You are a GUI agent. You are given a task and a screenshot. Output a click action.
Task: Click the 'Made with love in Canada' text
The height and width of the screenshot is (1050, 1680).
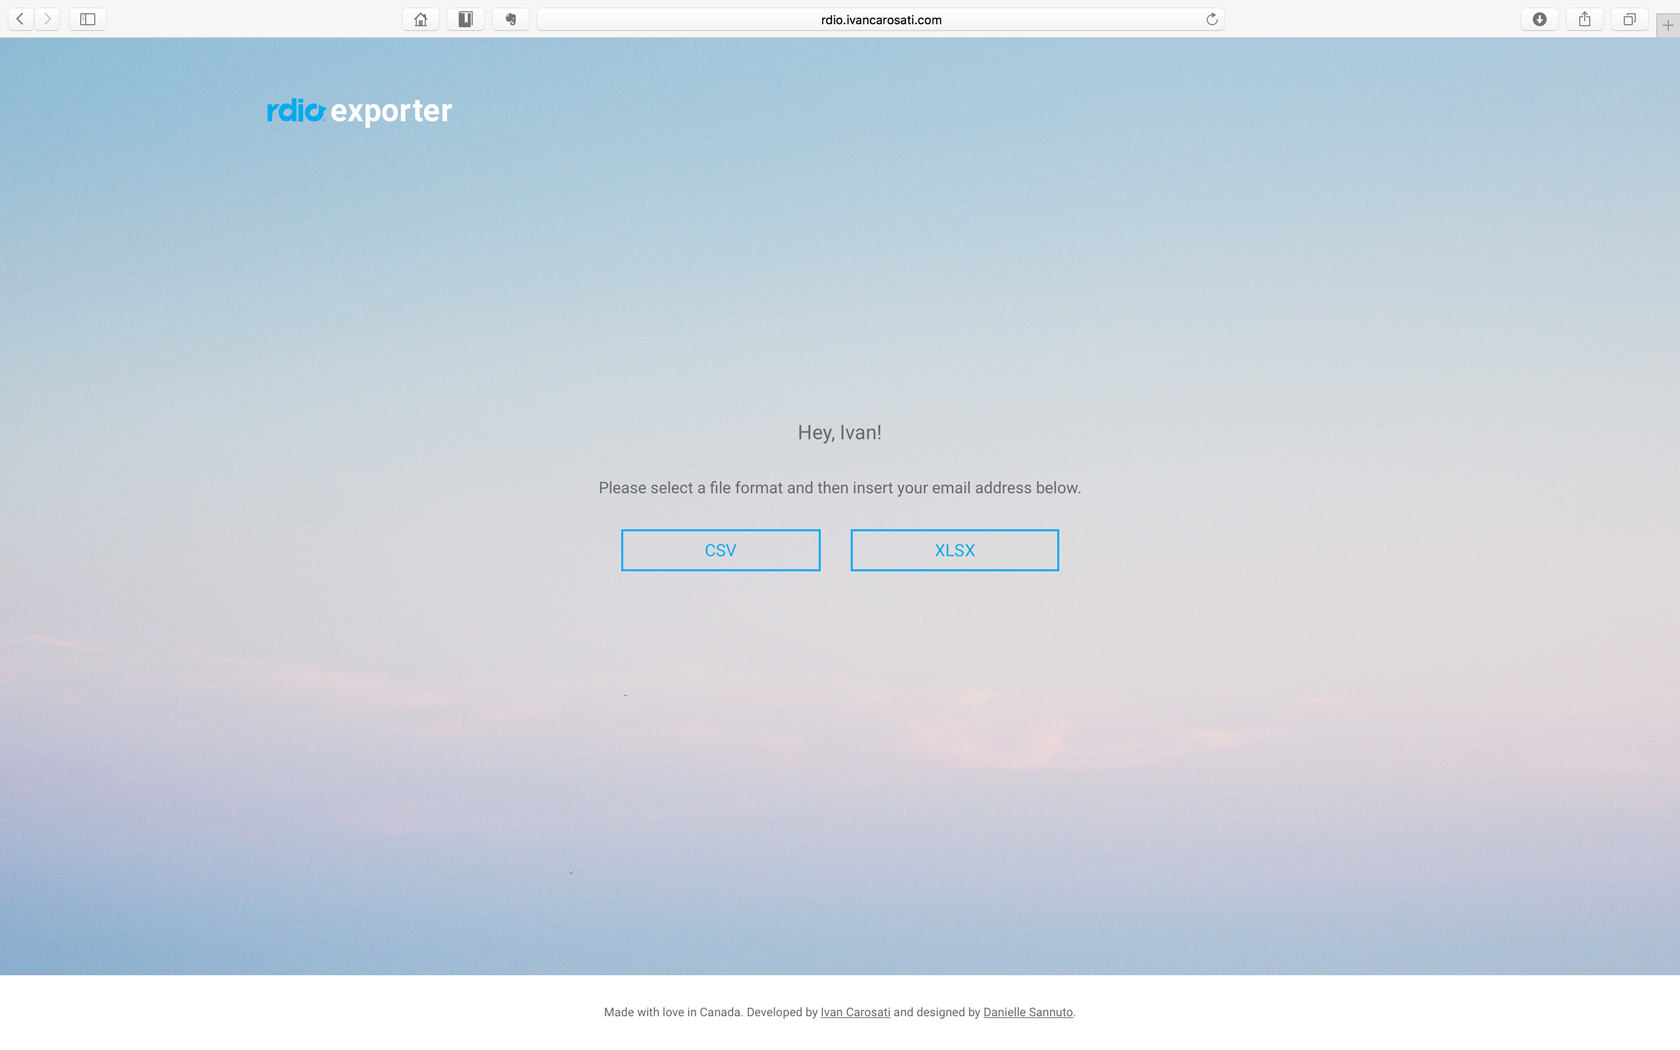click(x=673, y=1012)
